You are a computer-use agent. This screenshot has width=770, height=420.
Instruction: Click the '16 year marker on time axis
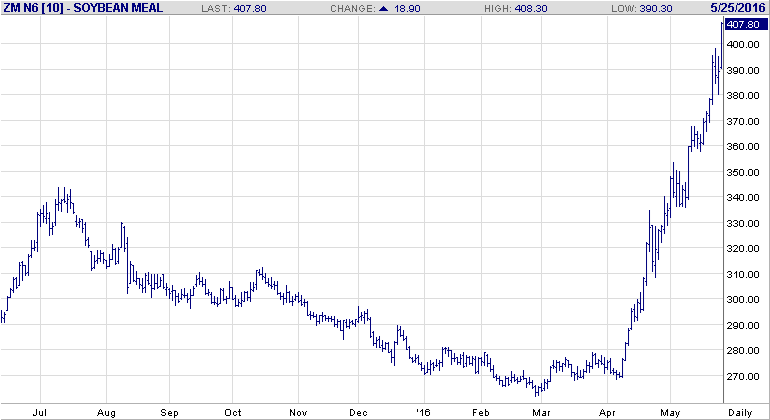point(423,411)
